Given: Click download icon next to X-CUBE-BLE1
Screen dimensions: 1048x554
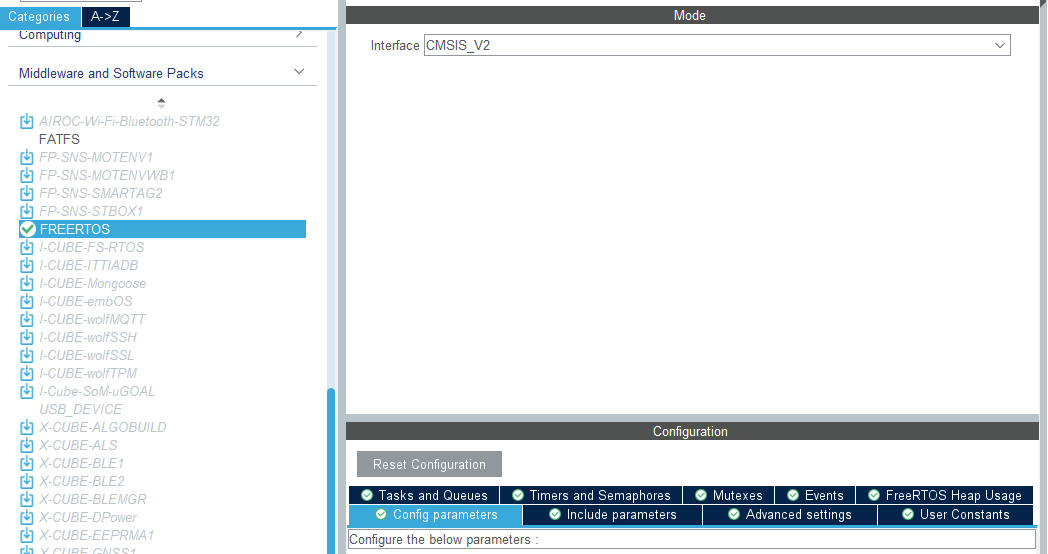Looking at the screenshot, I should coord(27,463).
